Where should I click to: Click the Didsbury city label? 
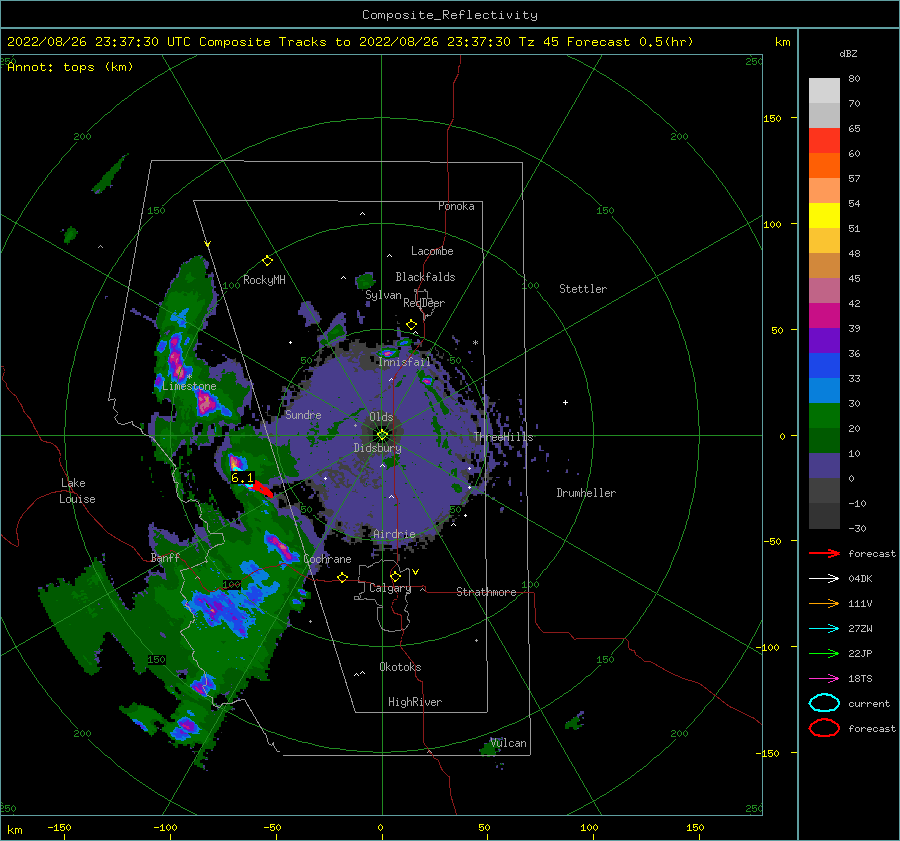377,448
